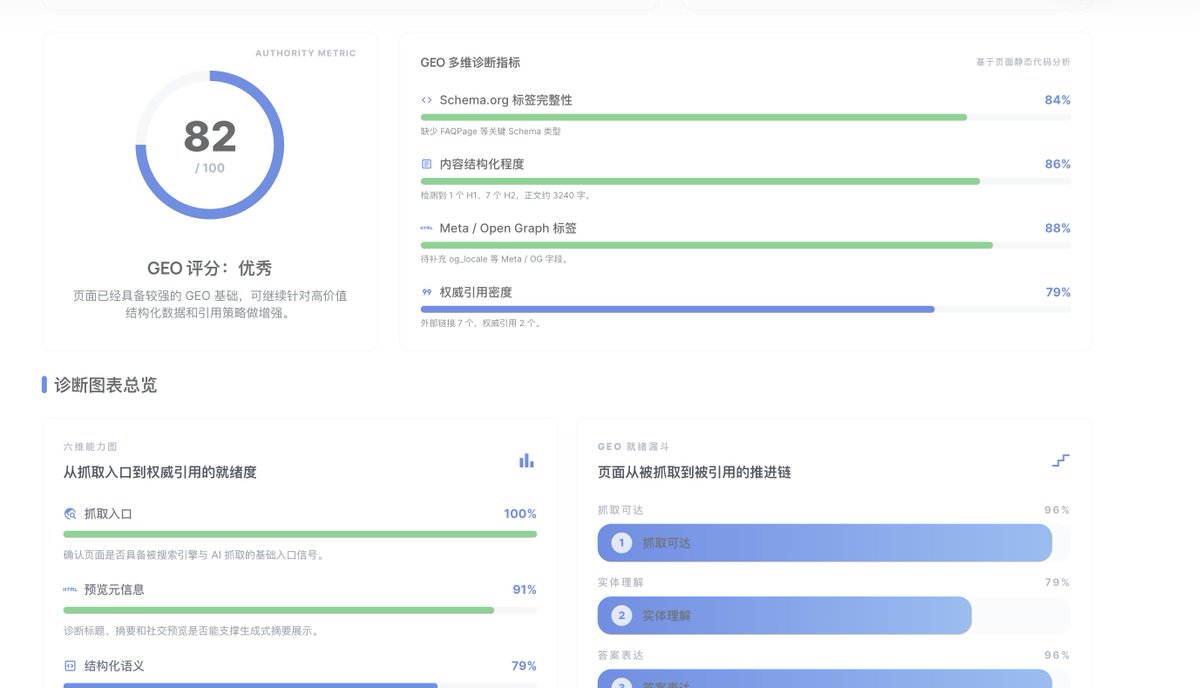Click the GEO 多维诊断指标 title
Screen dimensions: 1200x688
pyautogui.click(x=470, y=62)
